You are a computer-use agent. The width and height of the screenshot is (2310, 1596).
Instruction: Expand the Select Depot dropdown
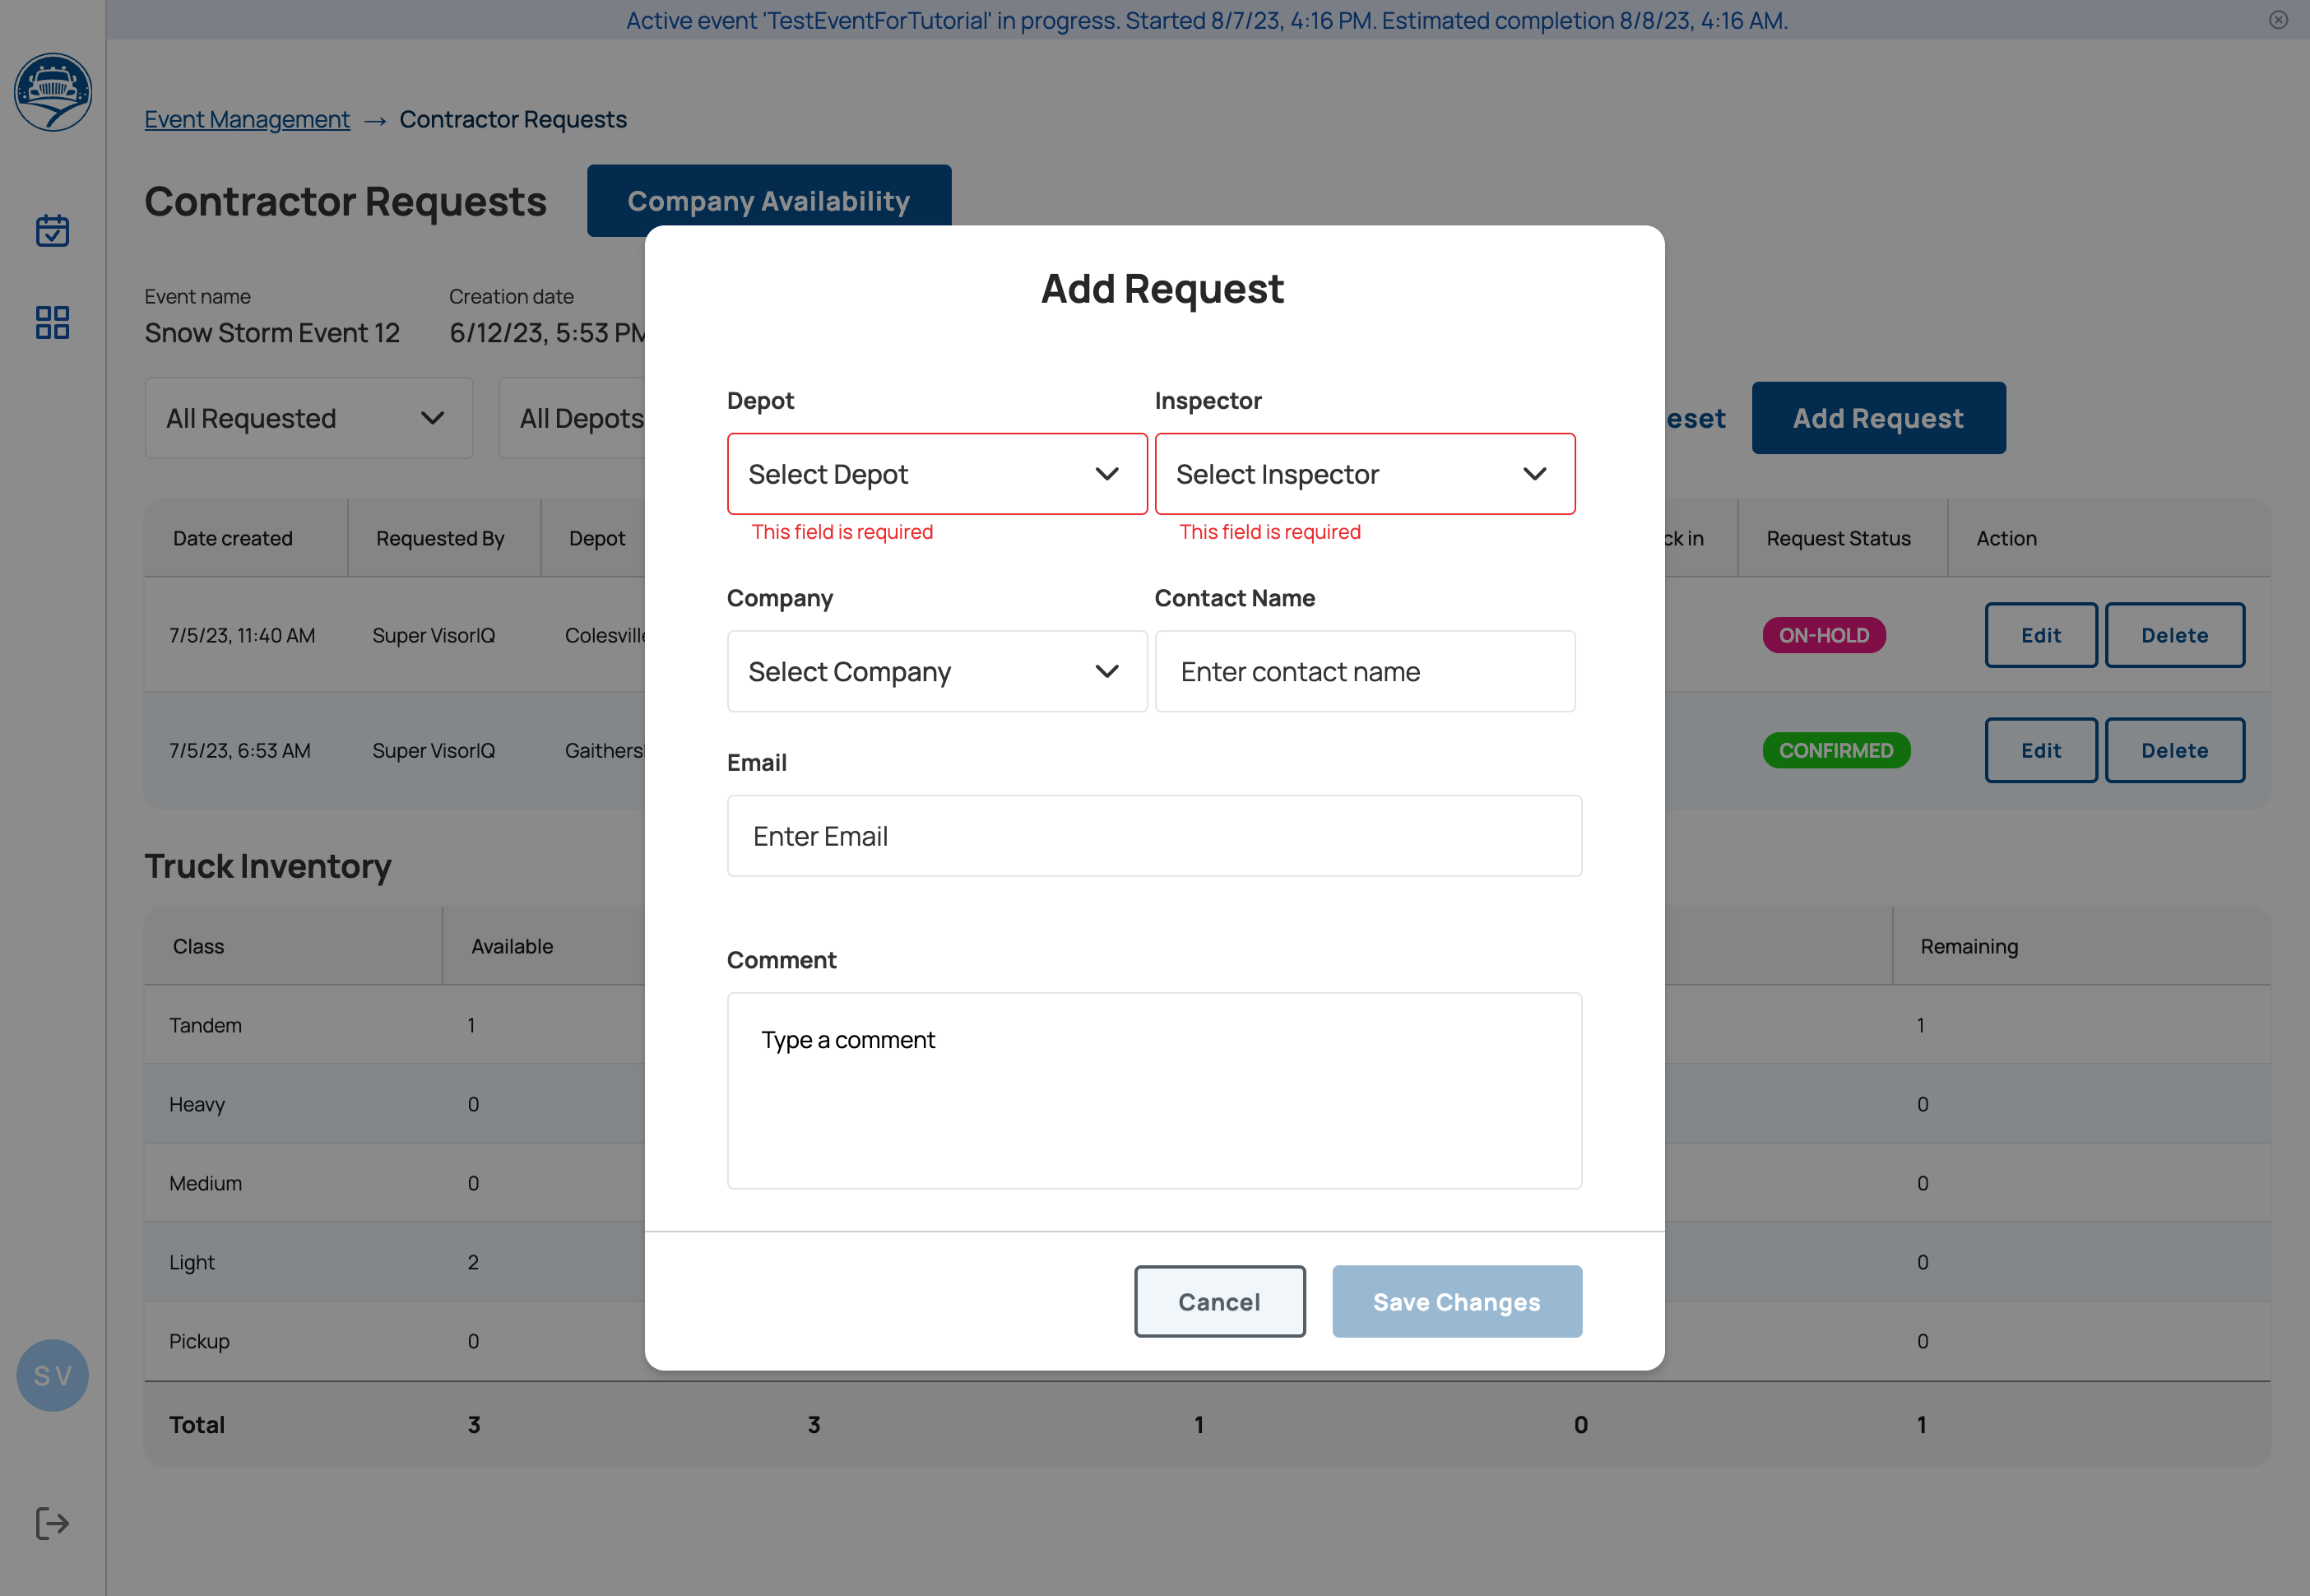pyautogui.click(x=936, y=474)
